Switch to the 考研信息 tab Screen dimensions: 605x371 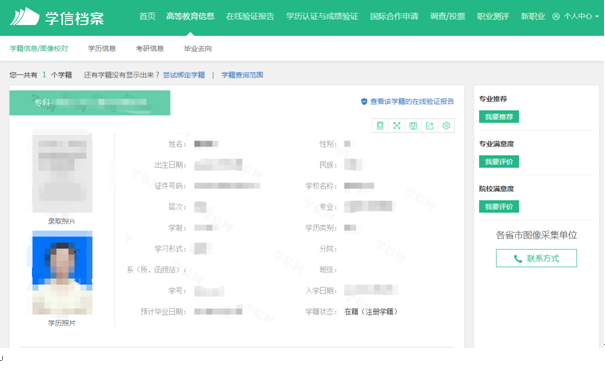[150, 49]
